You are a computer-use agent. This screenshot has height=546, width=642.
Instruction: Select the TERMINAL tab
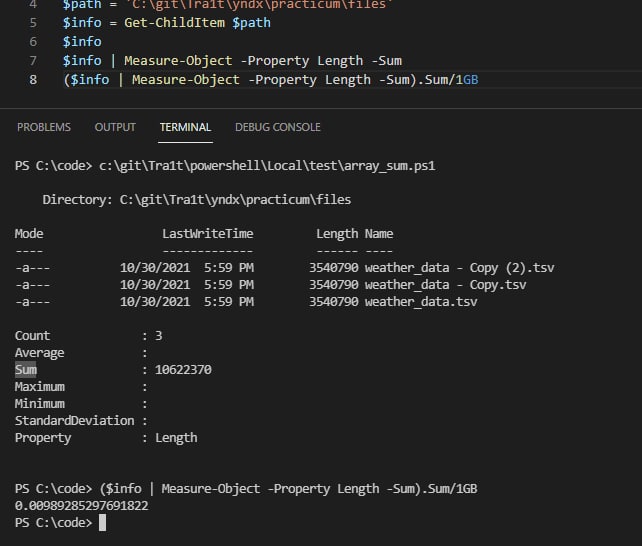point(185,127)
